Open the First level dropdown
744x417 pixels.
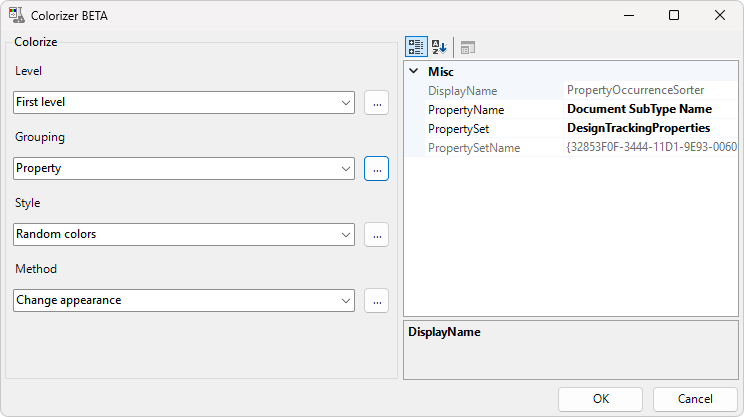(184, 102)
